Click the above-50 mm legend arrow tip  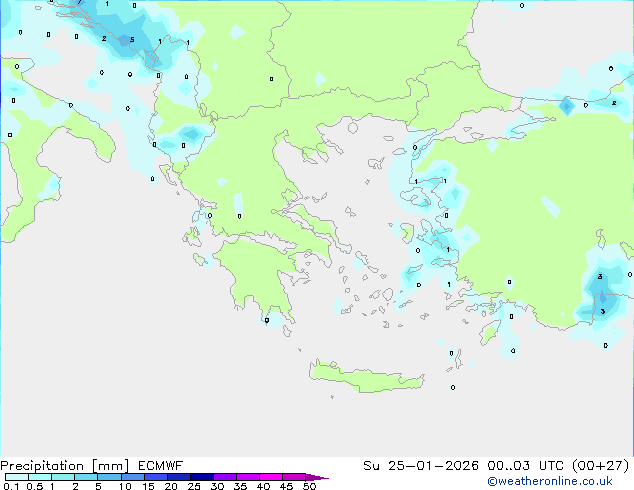click(x=317, y=477)
